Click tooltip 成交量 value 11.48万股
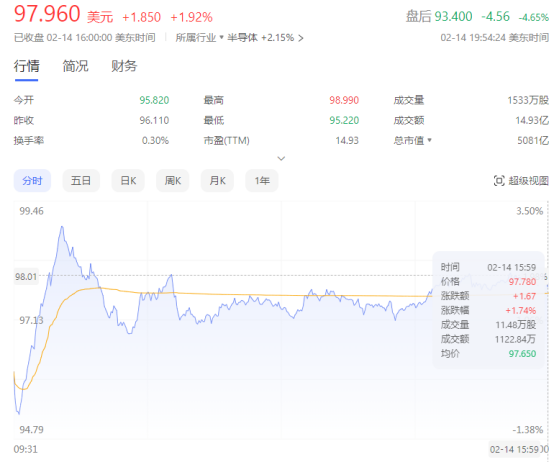Image resolution: width=554 pixels, height=462 pixels. point(515,325)
